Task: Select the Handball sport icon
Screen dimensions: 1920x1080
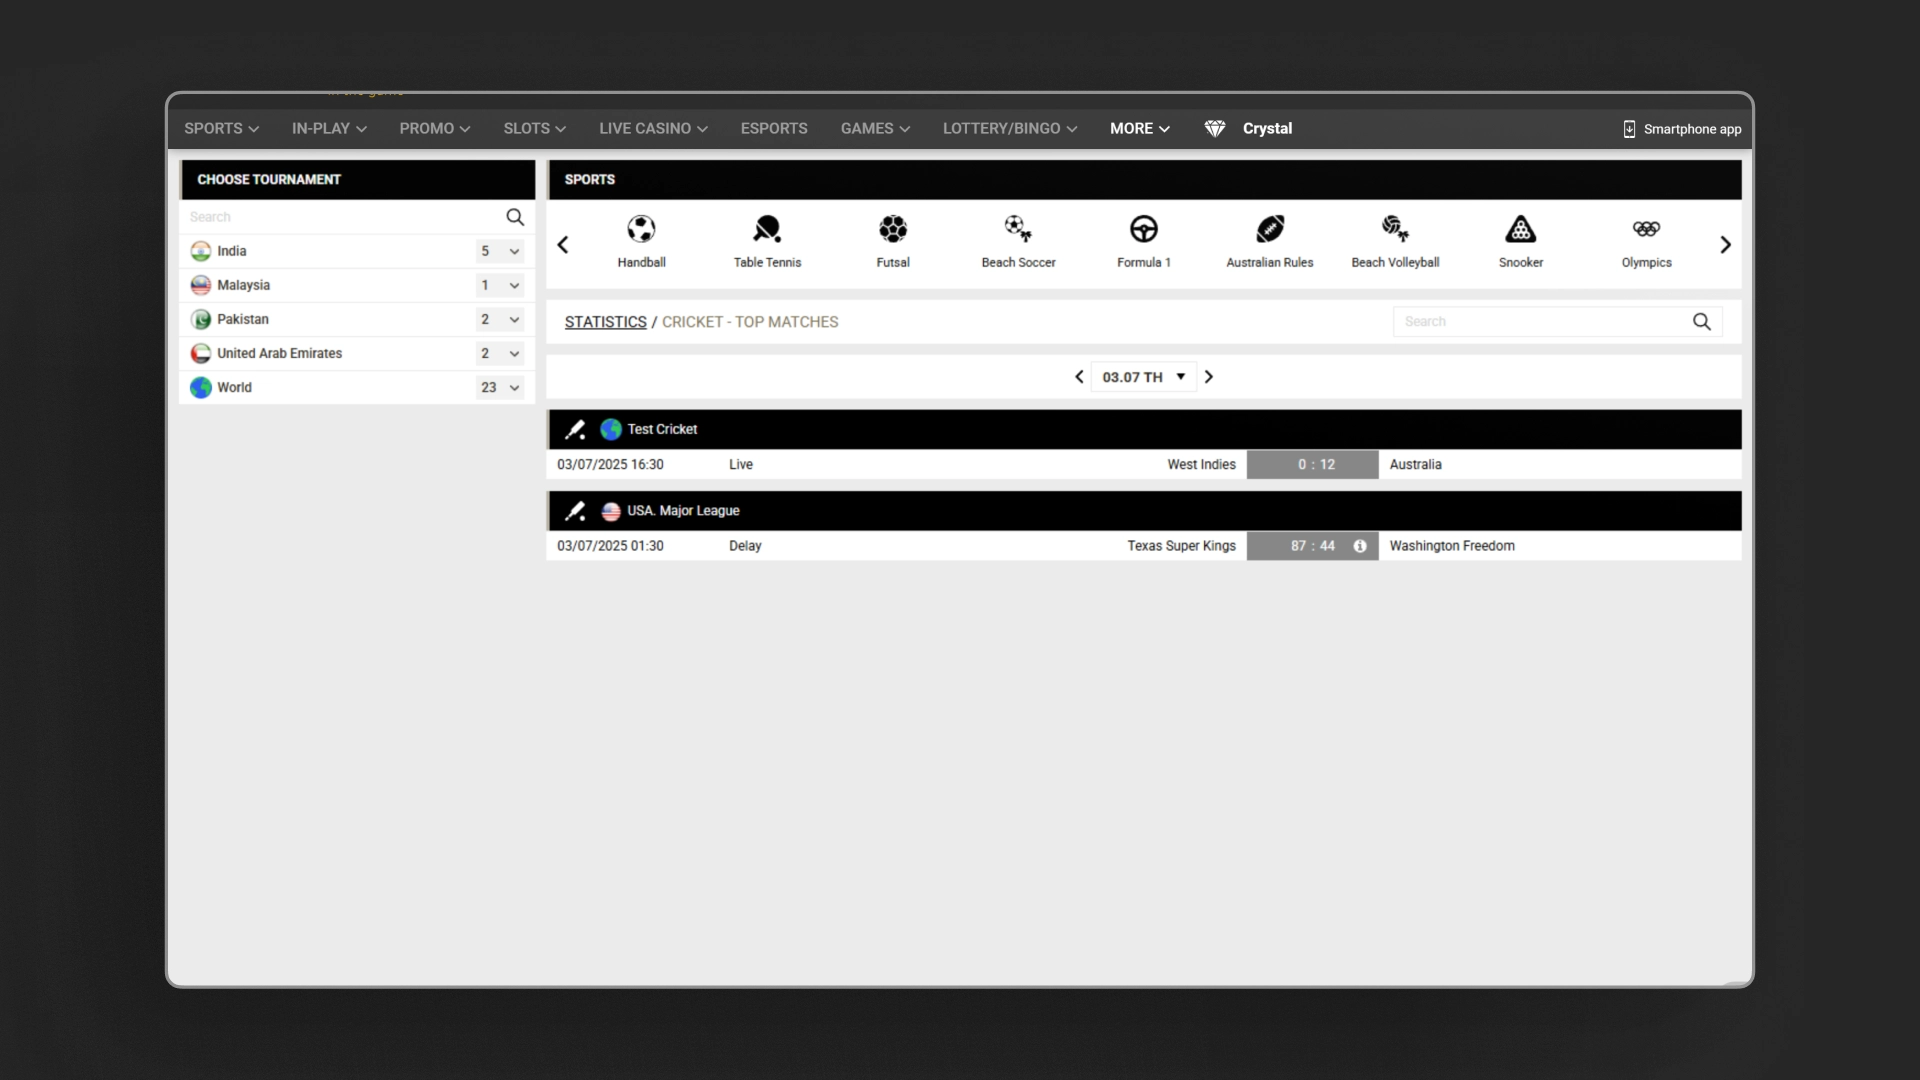Action: tap(641, 230)
